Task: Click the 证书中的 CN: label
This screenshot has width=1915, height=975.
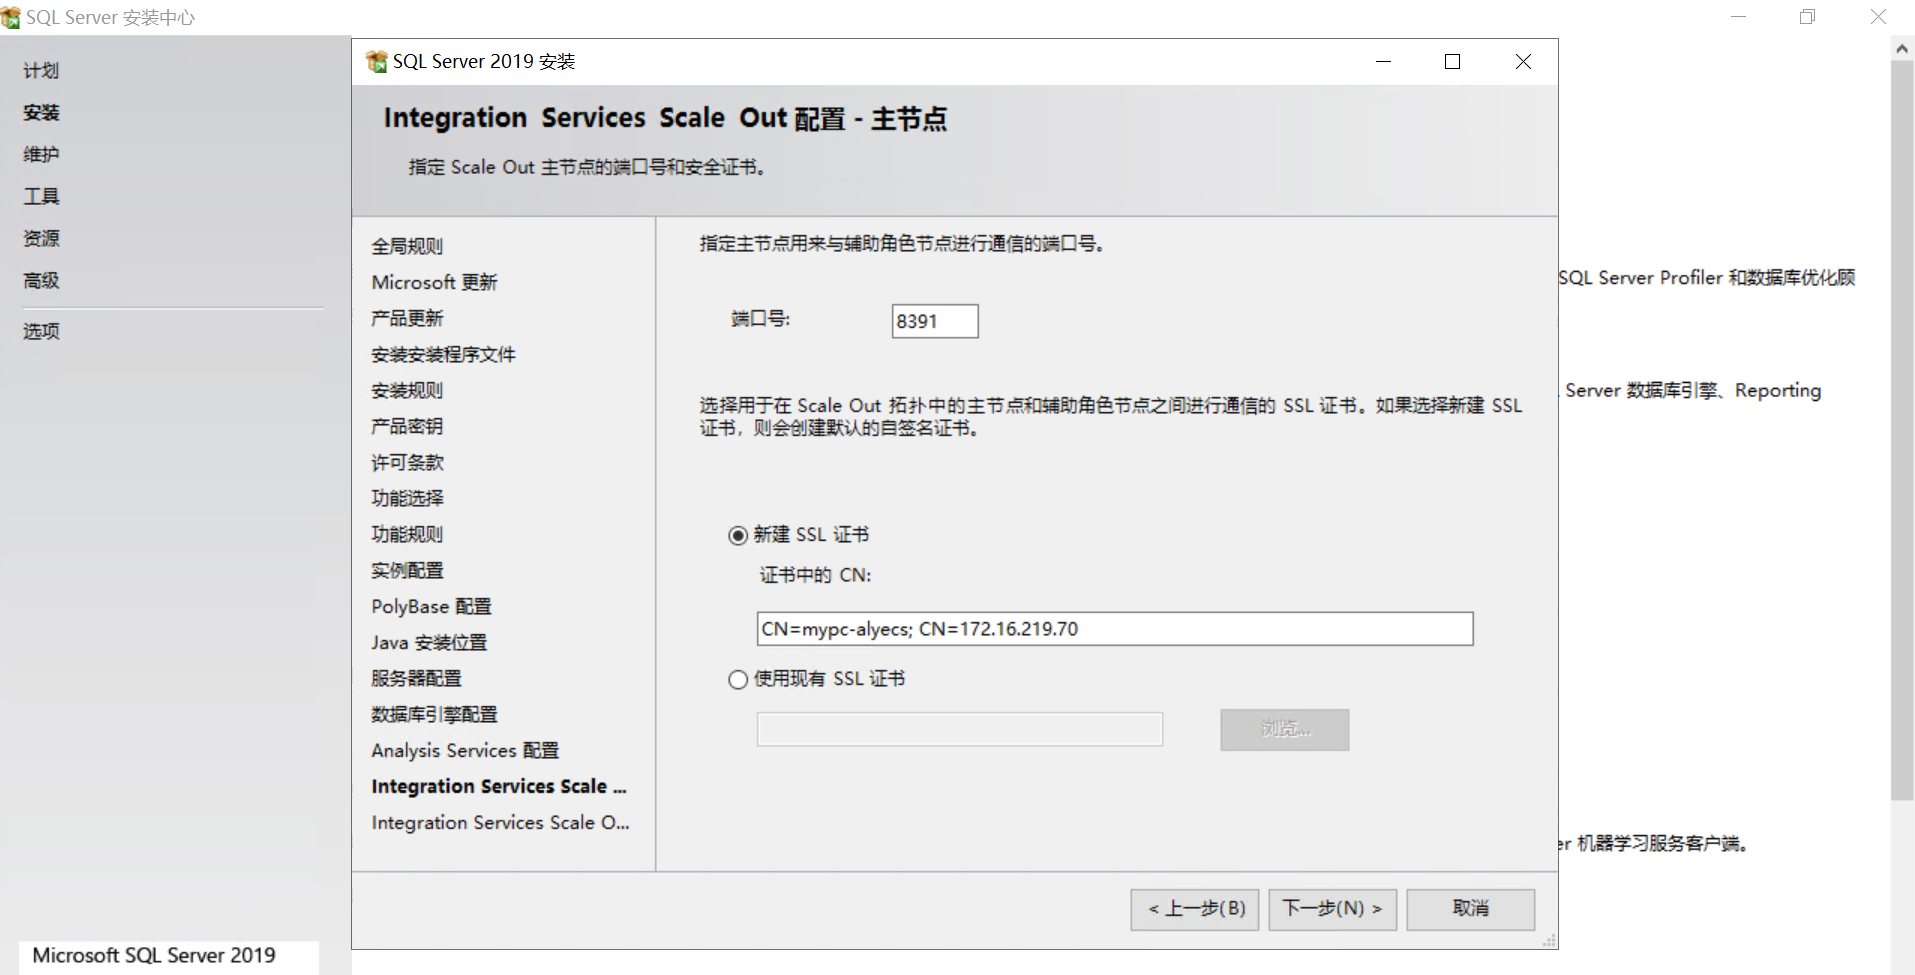Action: [815, 575]
